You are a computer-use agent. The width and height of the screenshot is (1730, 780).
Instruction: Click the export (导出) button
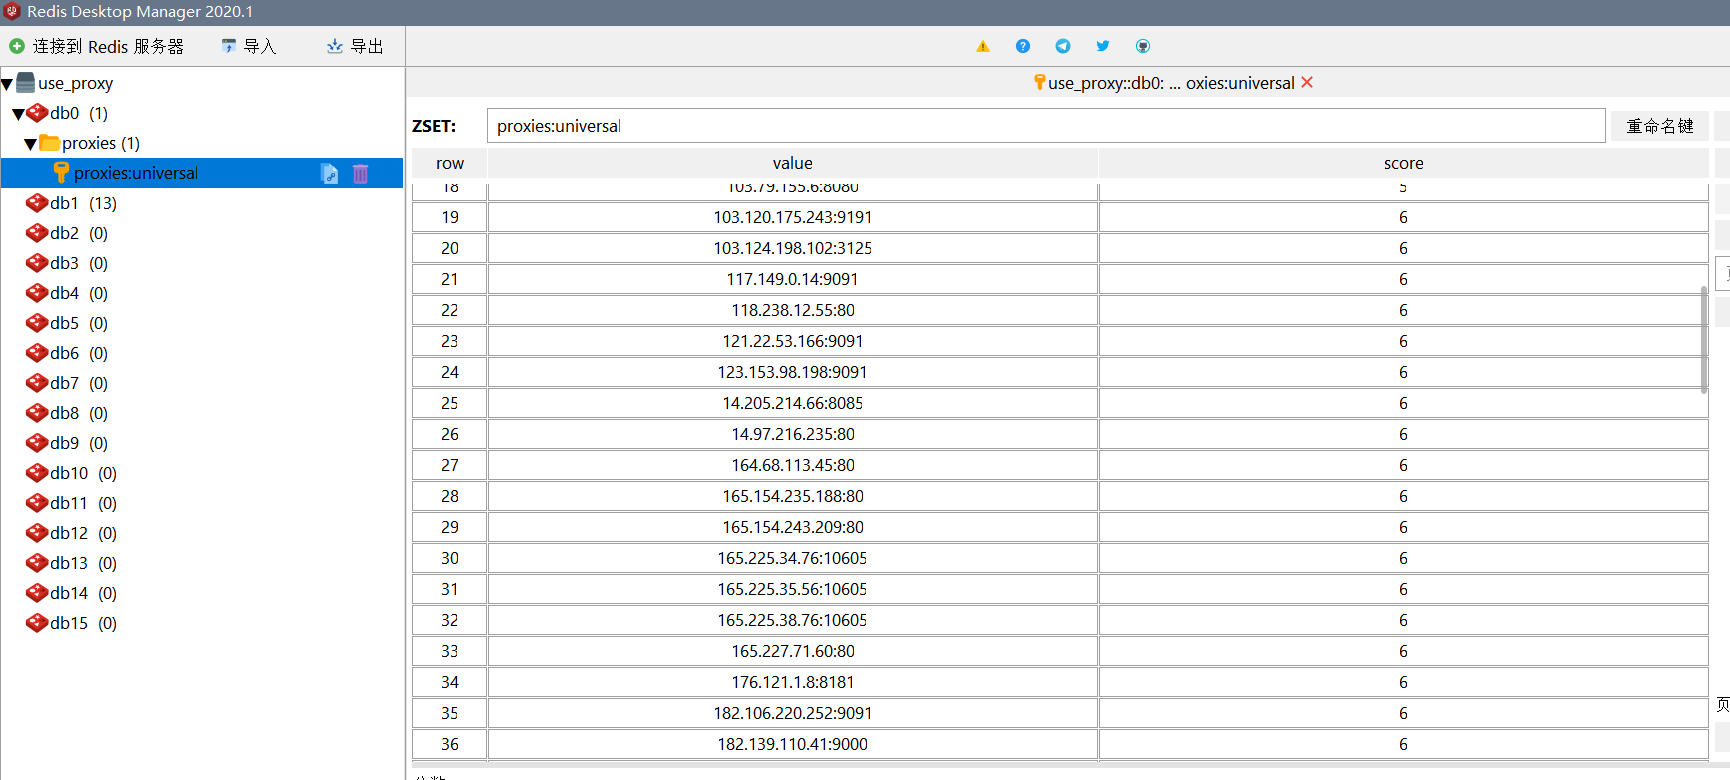pos(355,46)
